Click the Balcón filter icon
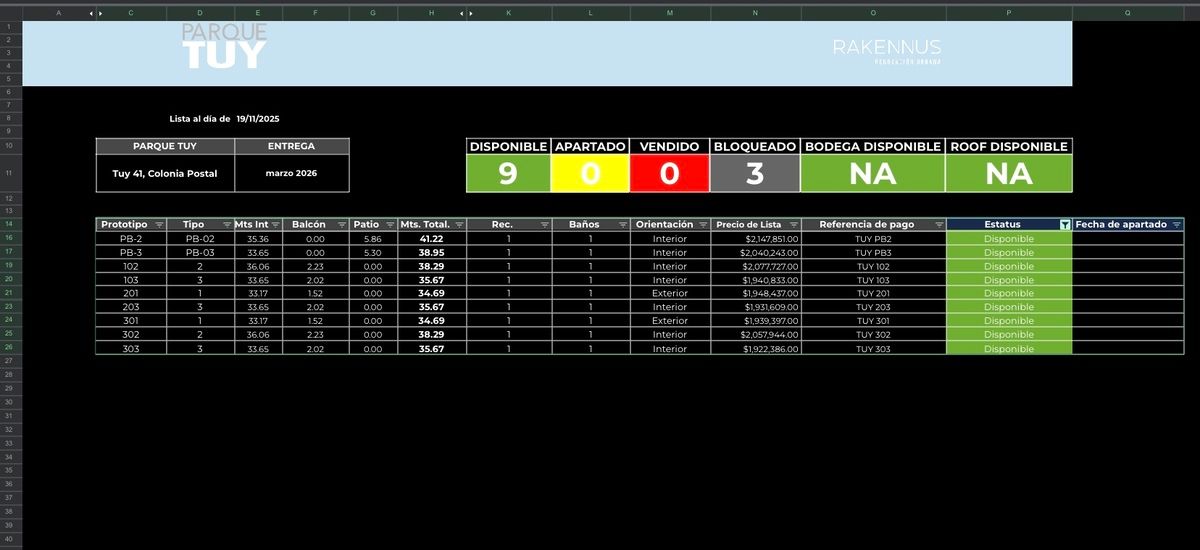1200x550 pixels. point(341,225)
